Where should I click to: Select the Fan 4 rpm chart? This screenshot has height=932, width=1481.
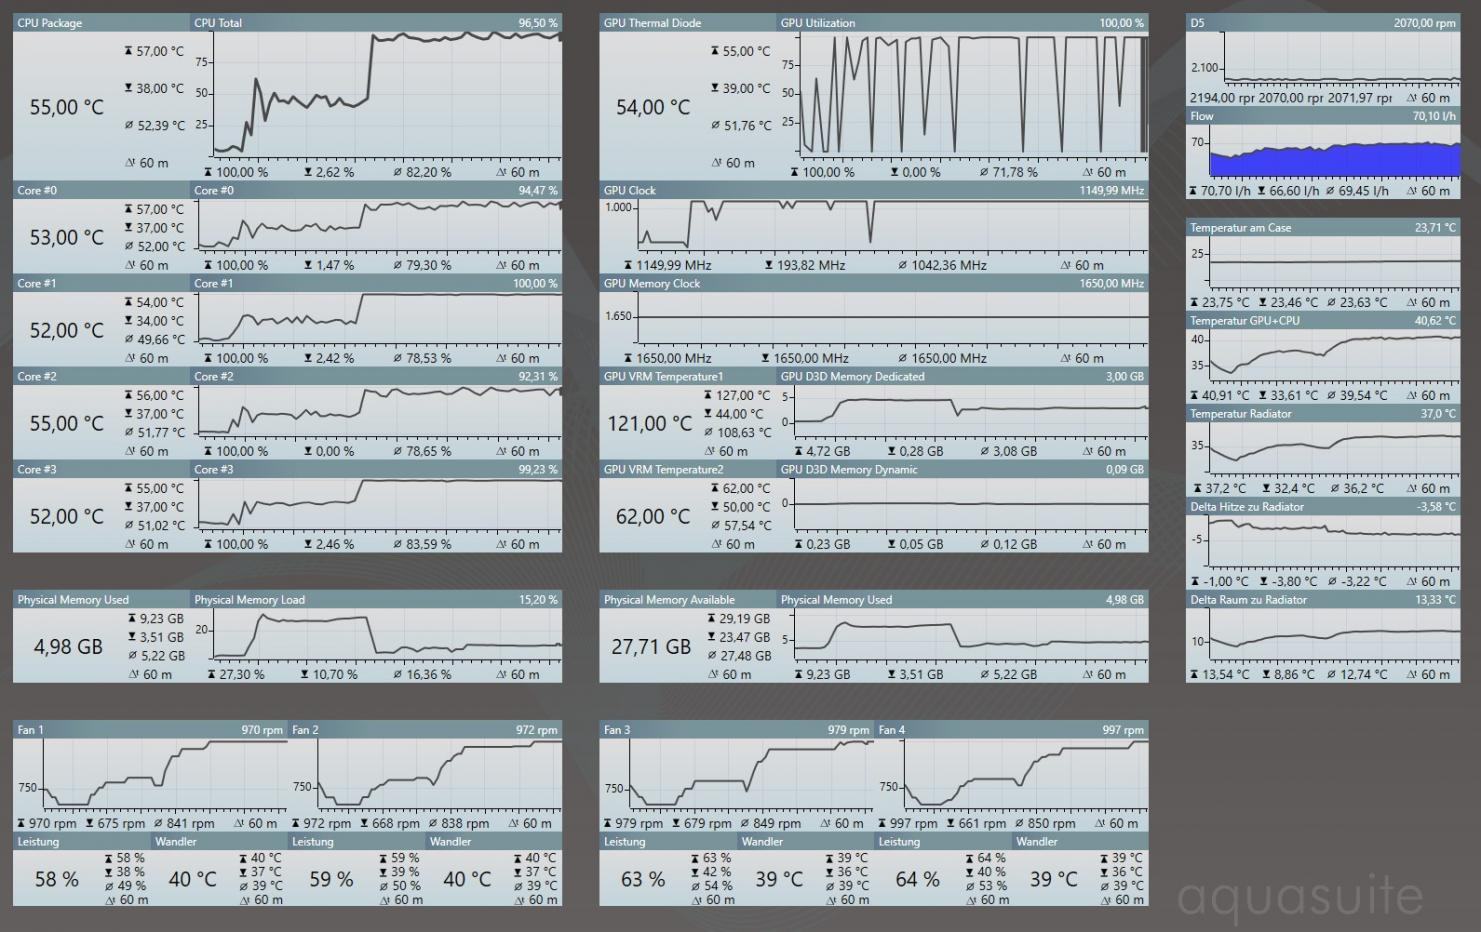pos(1026,775)
